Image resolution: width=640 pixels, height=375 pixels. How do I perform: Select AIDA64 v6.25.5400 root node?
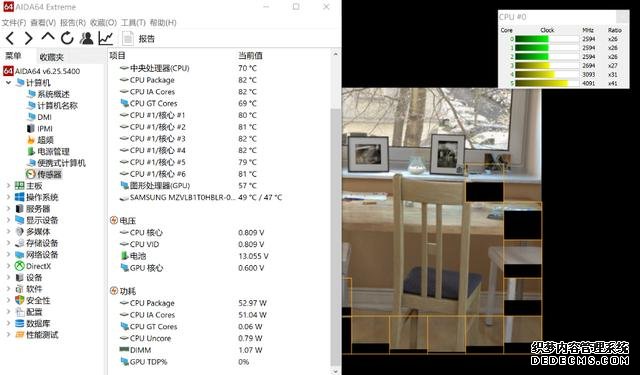click(42, 71)
